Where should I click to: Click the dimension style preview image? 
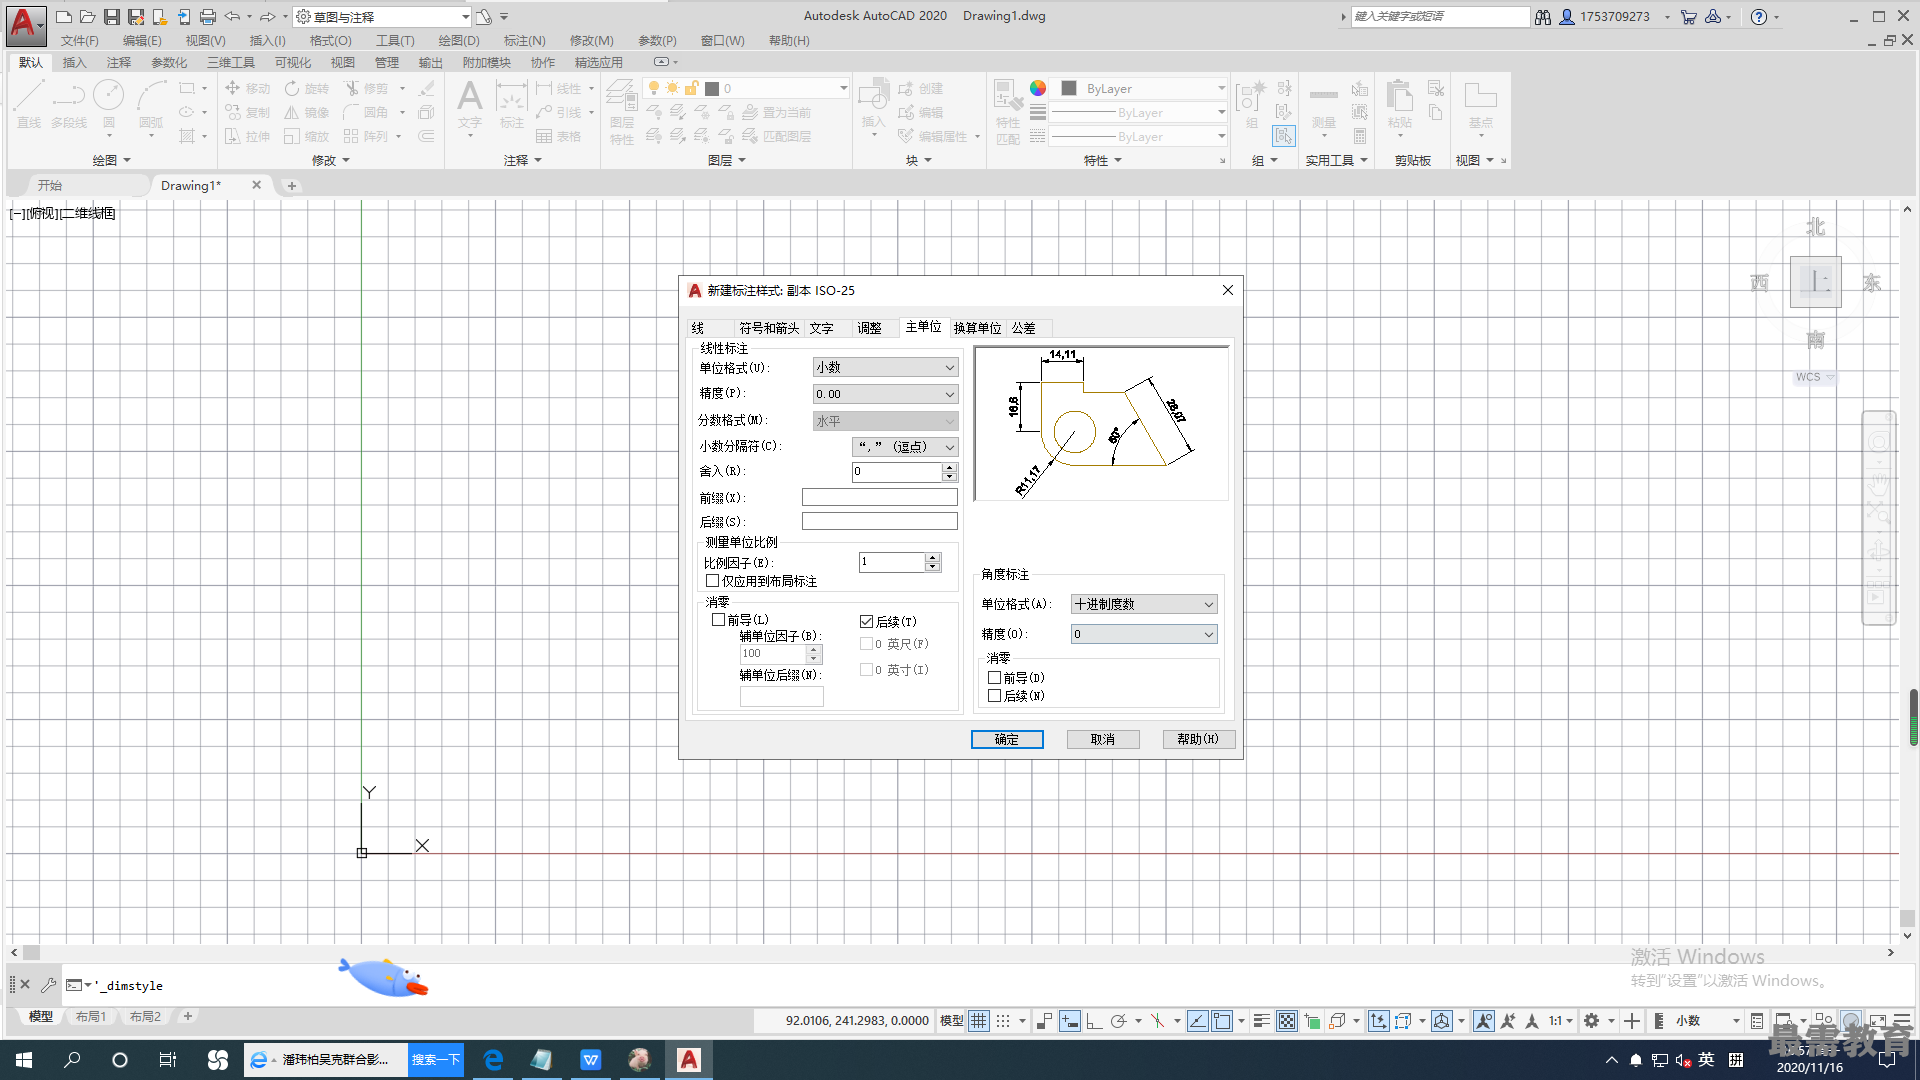point(1101,423)
